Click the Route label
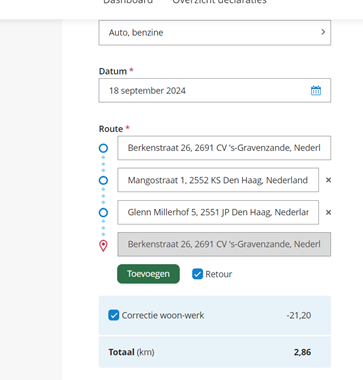The height and width of the screenshot is (380, 363). click(x=111, y=129)
